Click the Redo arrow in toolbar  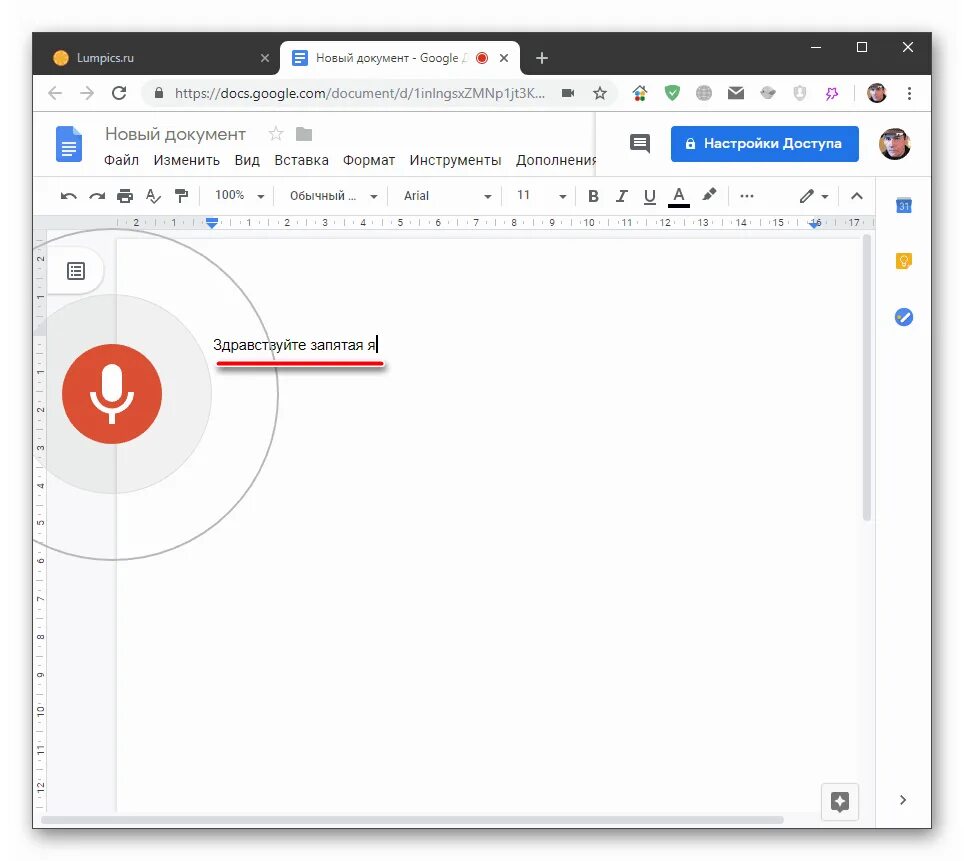coord(97,196)
